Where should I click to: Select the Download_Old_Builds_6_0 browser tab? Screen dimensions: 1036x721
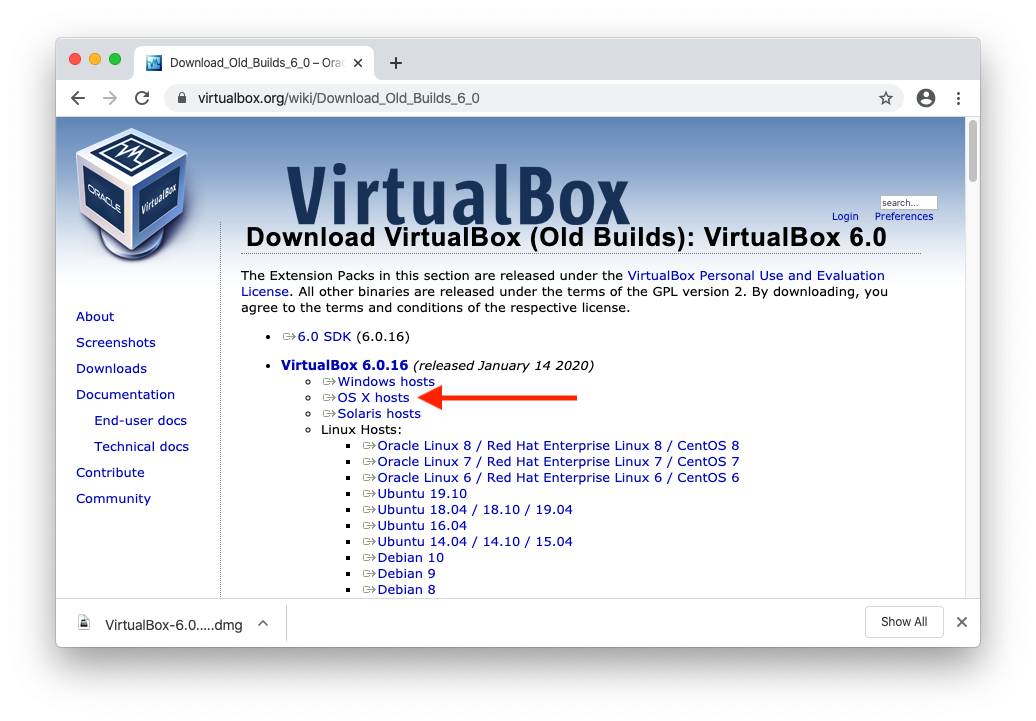254,63
